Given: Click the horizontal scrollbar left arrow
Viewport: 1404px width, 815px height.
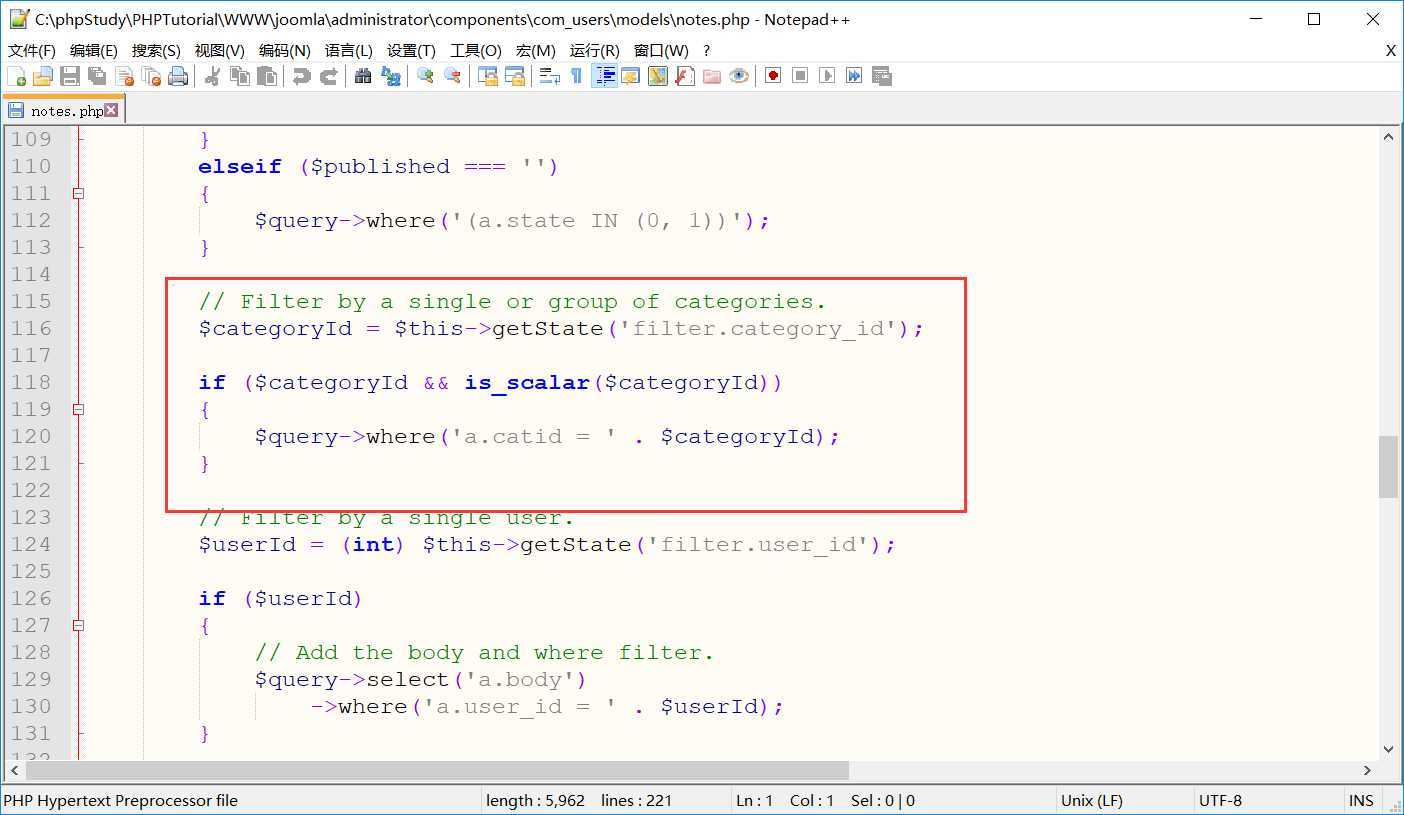Looking at the screenshot, I should 14,770.
